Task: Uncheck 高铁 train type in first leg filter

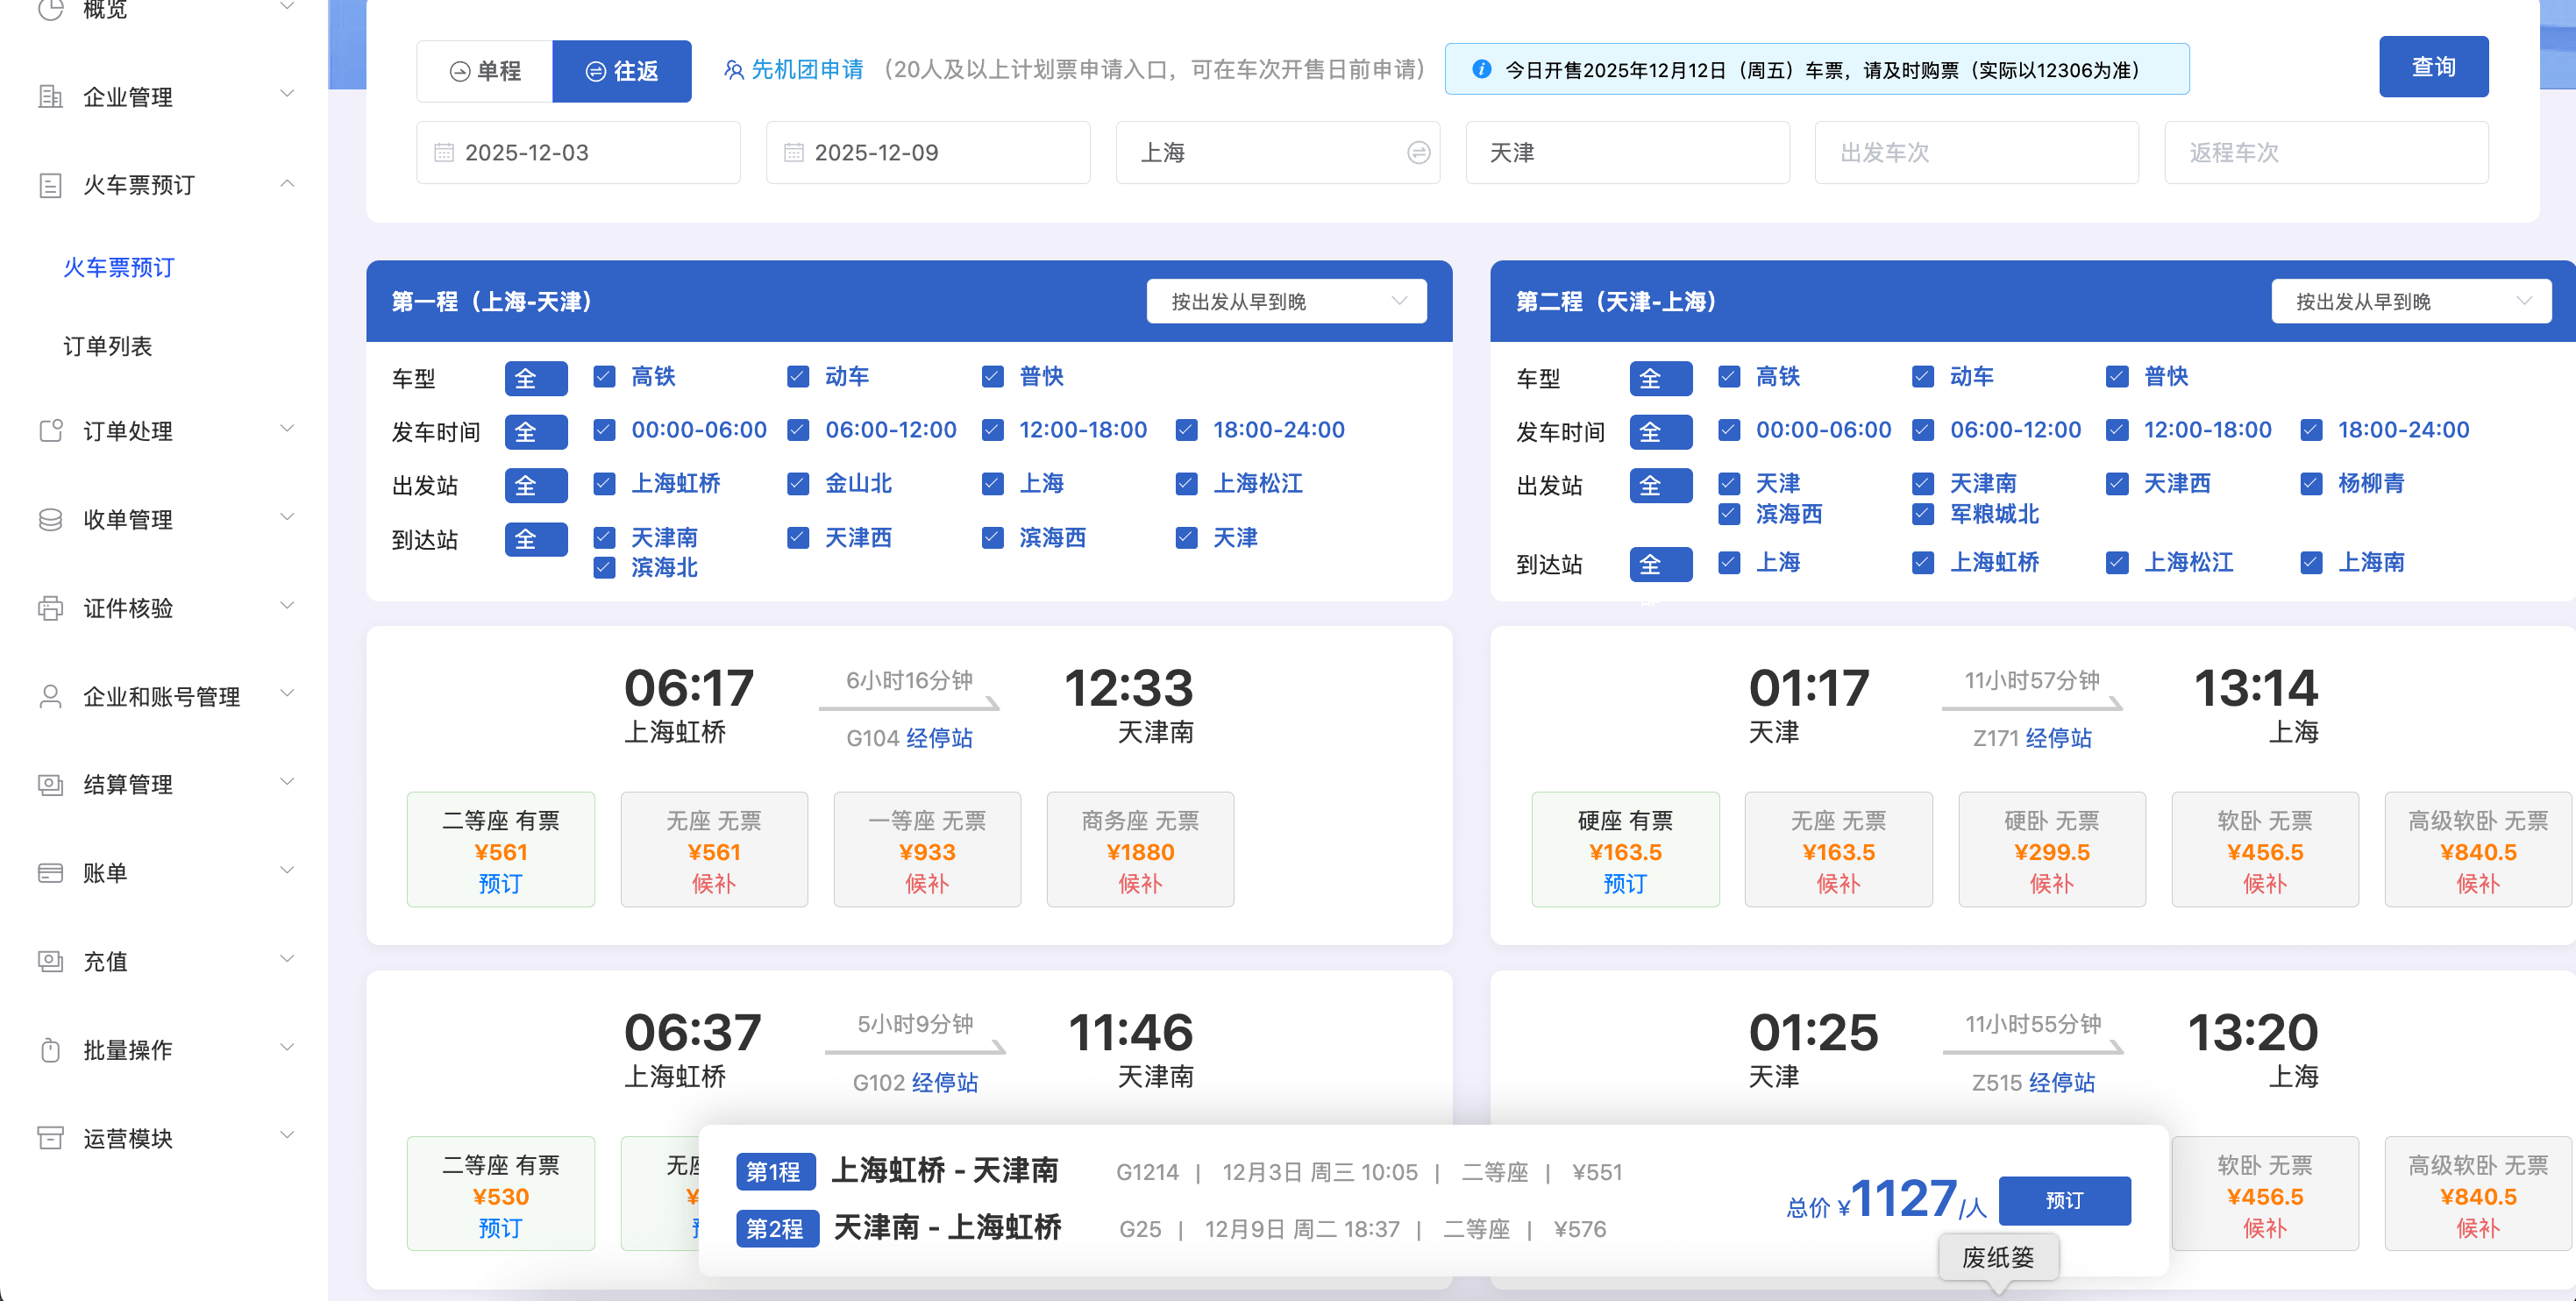Action: click(x=604, y=376)
